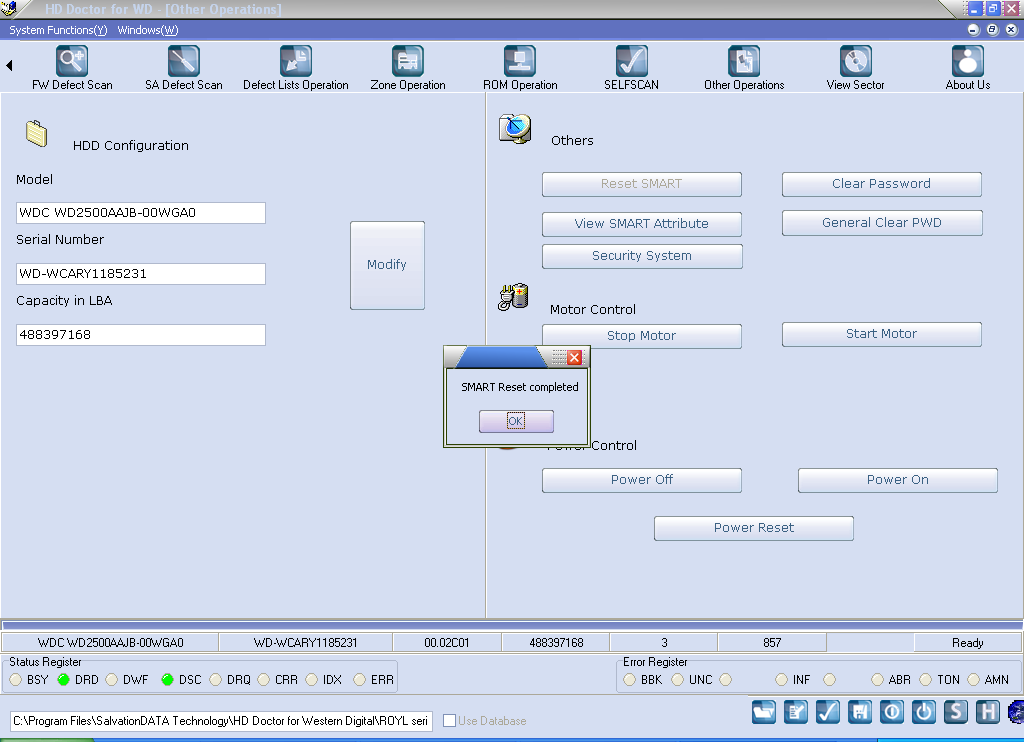Click the power symbol icon in the bottom bar
The image size is (1024, 742).
pos(923,711)
